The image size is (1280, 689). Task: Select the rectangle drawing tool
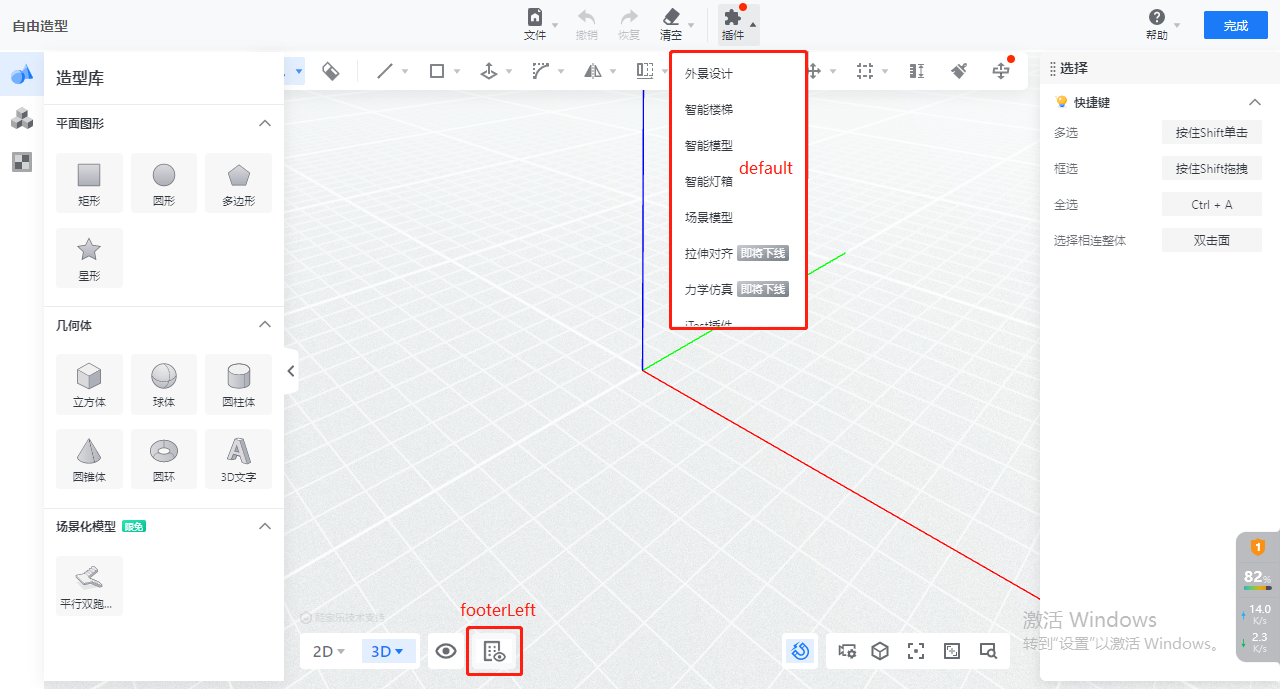[x=437, y=71]
